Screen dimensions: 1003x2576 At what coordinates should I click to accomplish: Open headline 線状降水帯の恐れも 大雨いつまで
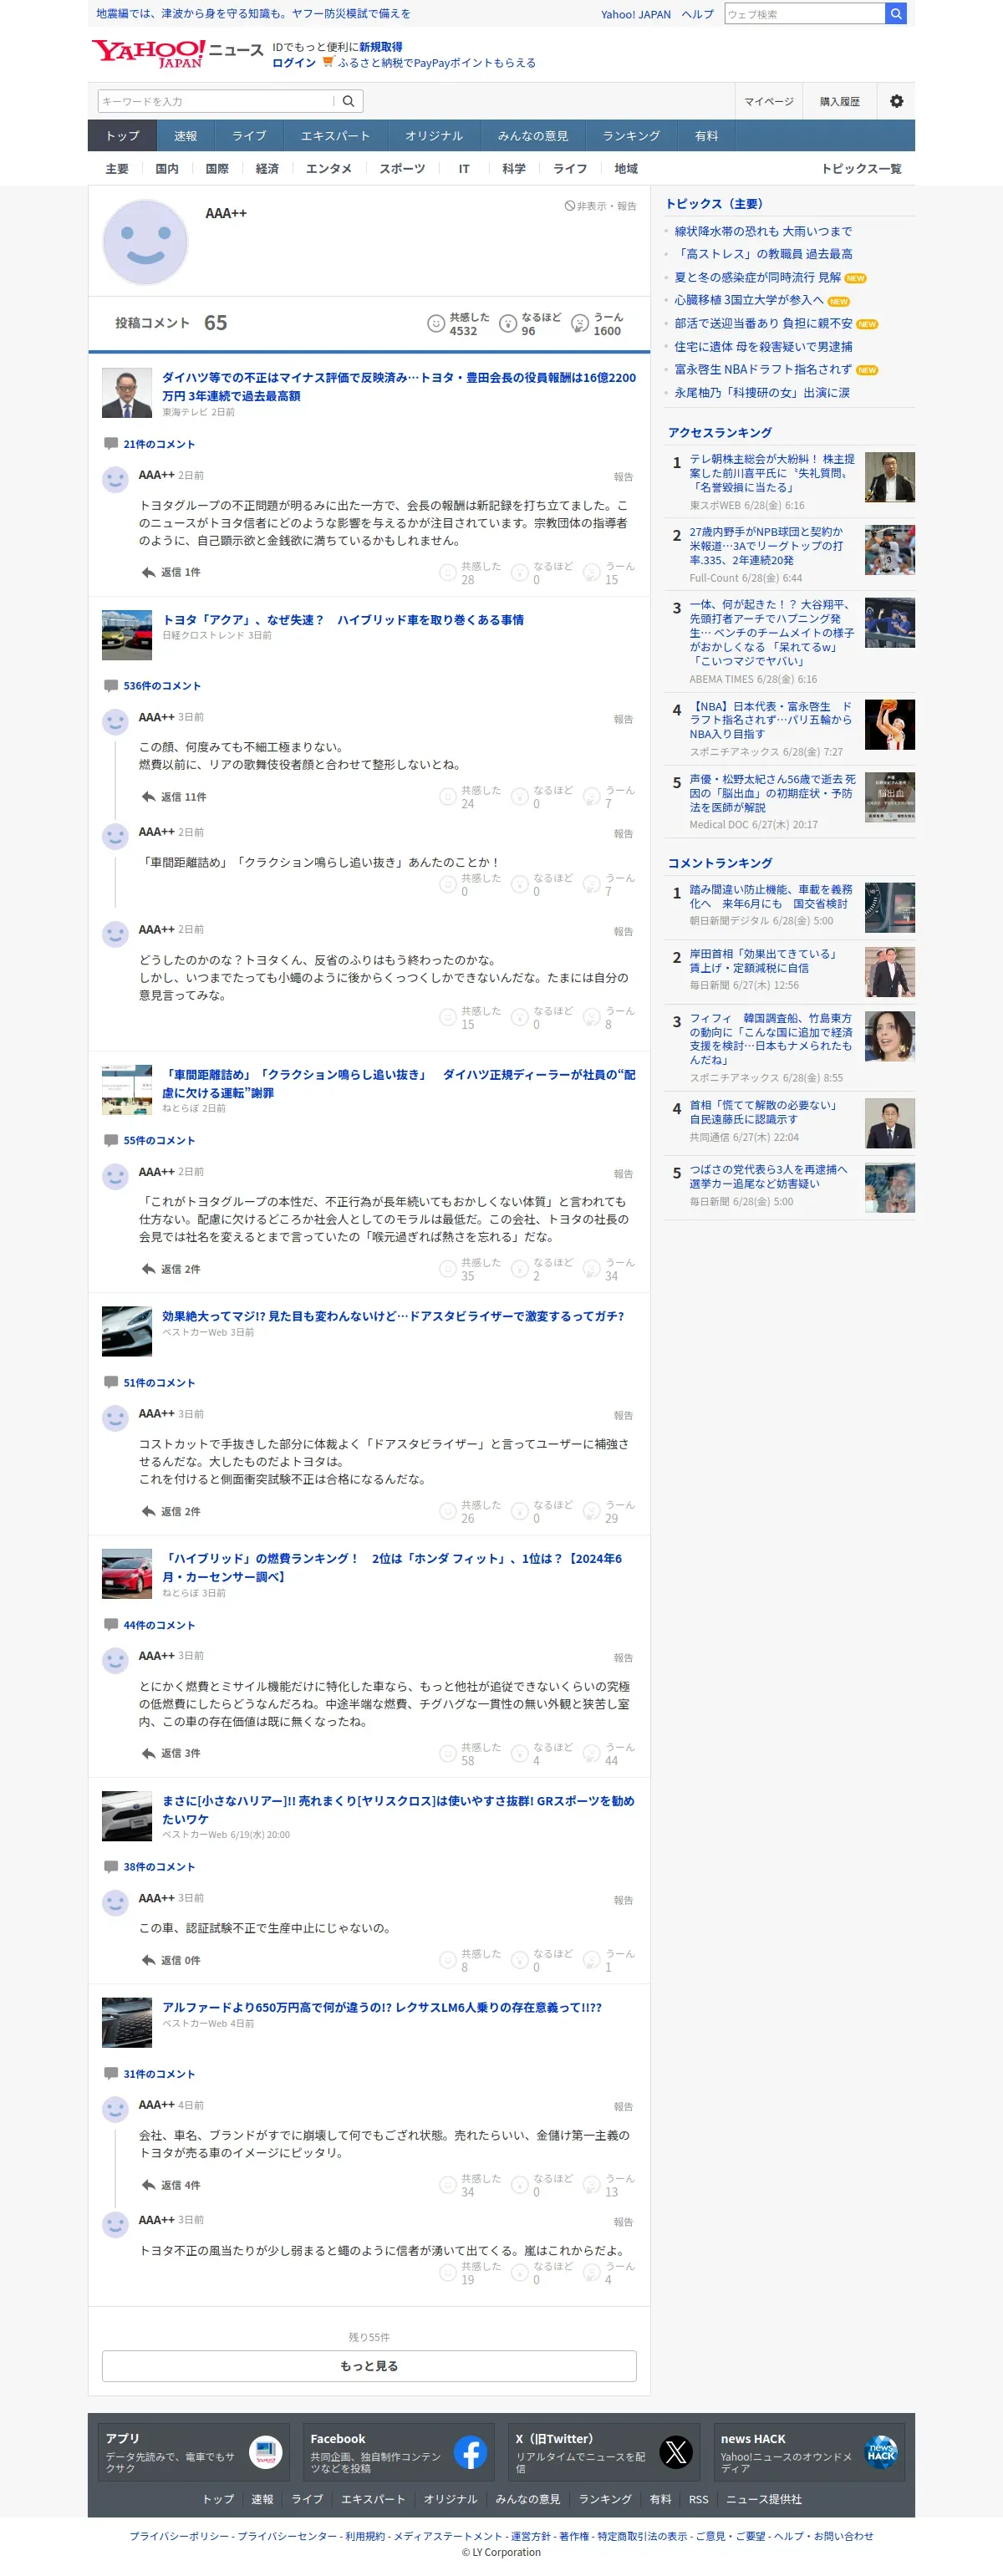click(763, 231)
